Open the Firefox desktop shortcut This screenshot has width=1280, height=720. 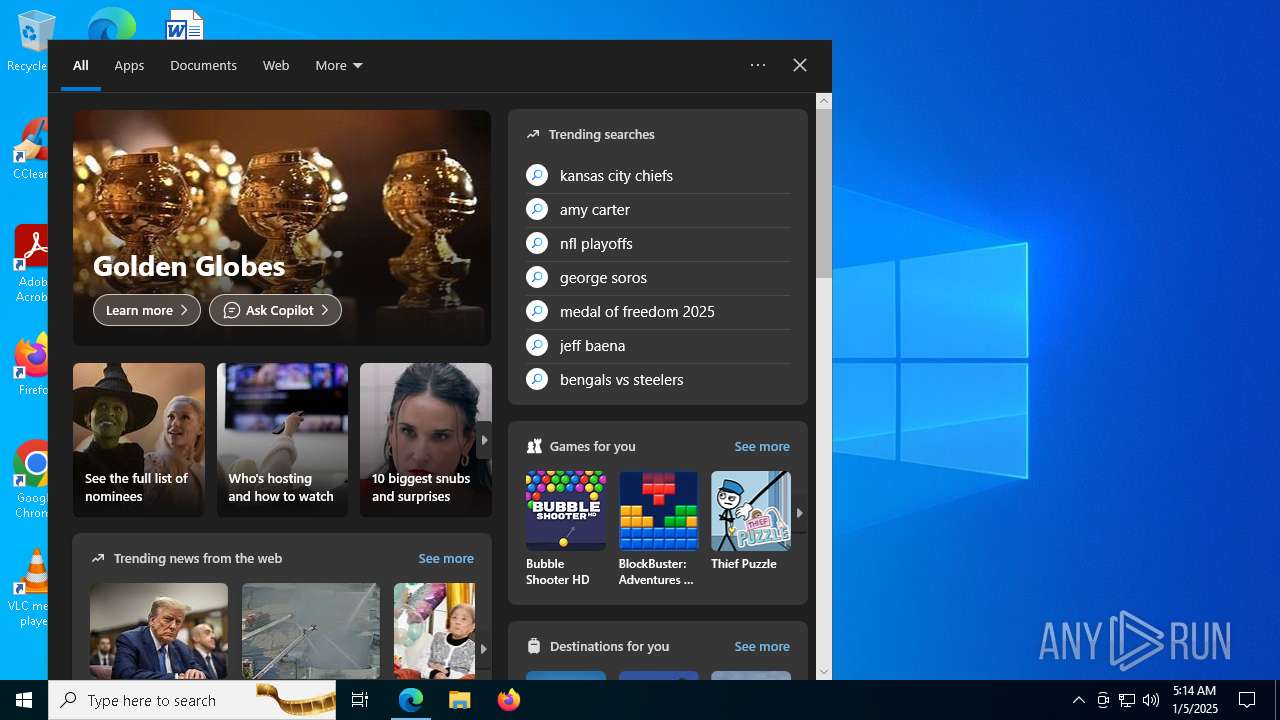[x=32, y=365]
